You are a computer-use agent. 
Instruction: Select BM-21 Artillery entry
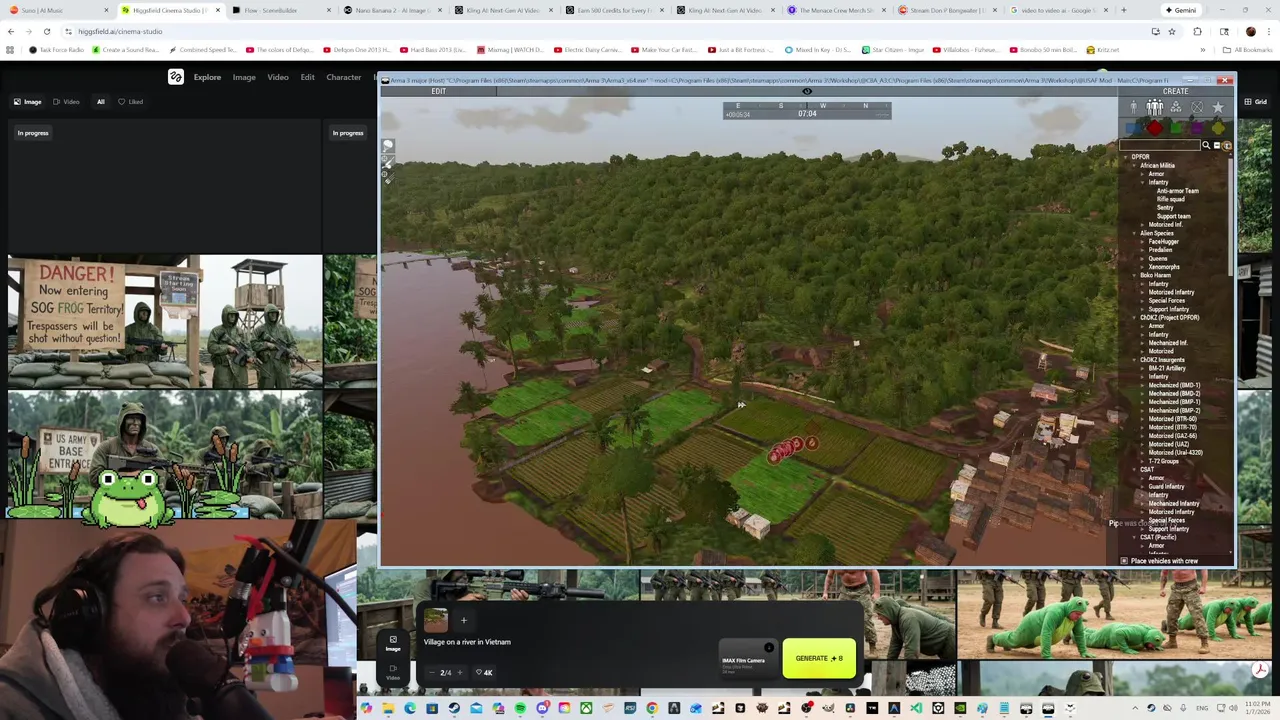[x=1167, y=368]
